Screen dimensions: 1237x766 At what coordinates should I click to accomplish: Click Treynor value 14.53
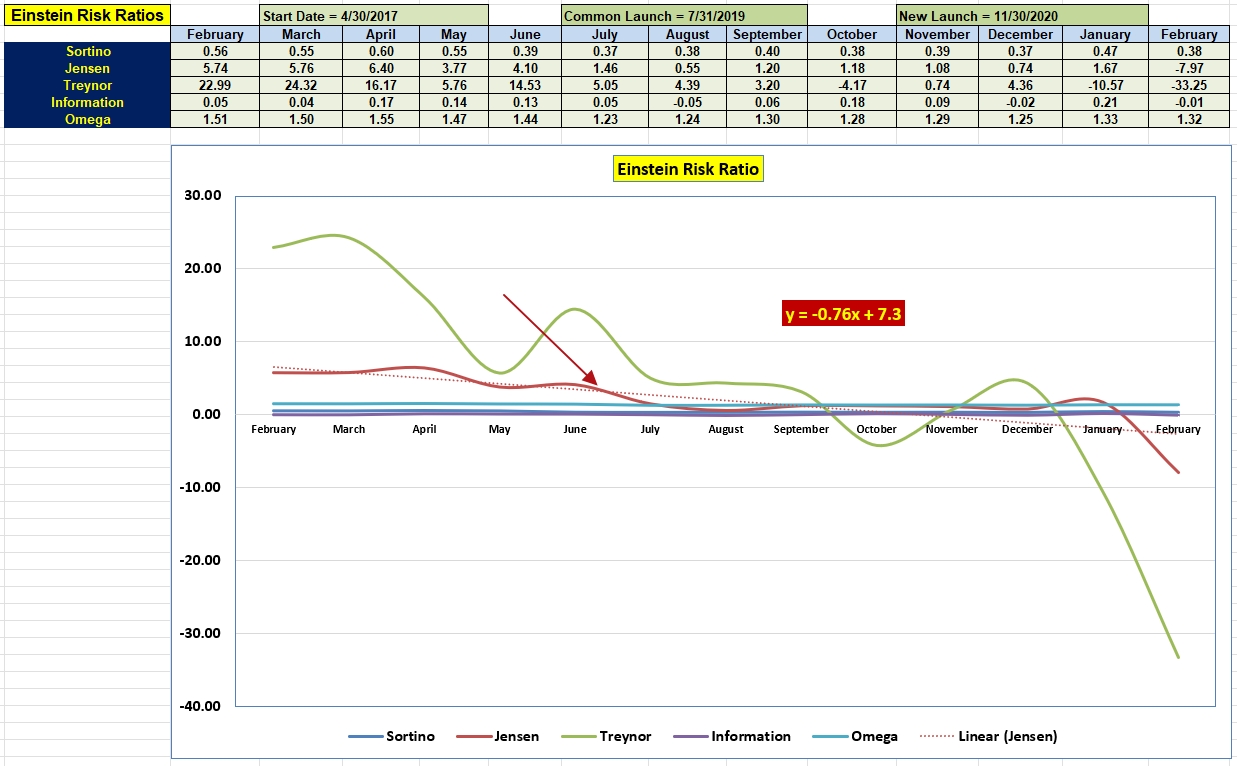coord(525,85)
